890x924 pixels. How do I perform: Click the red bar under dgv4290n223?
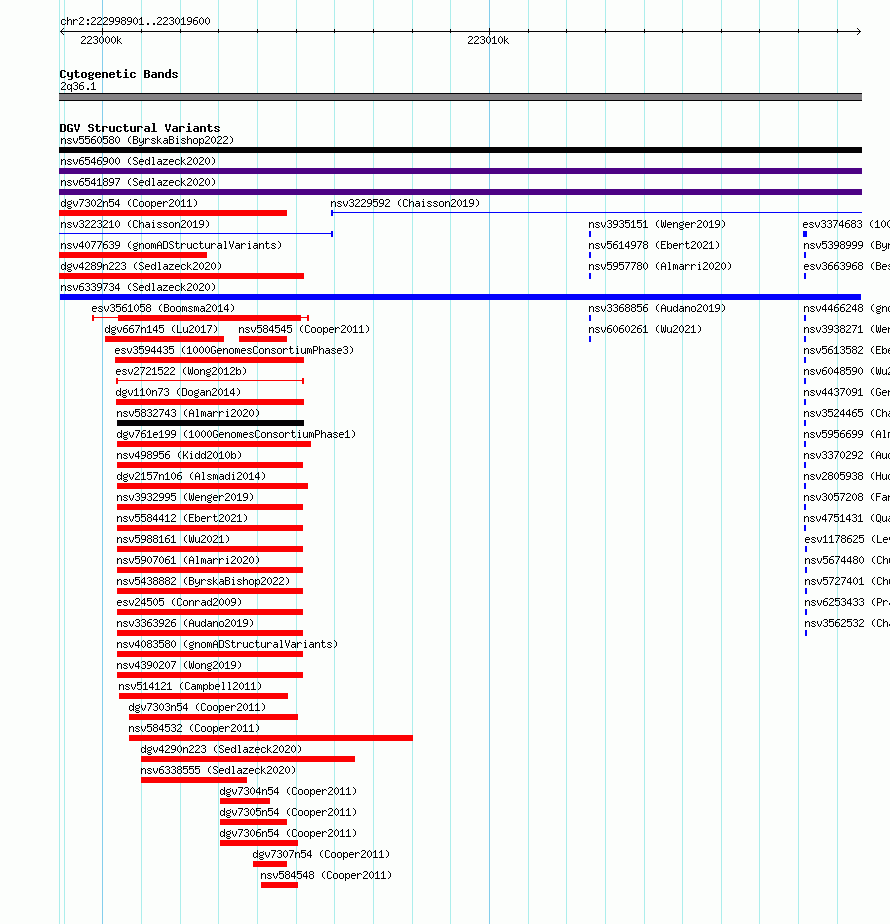248,759
